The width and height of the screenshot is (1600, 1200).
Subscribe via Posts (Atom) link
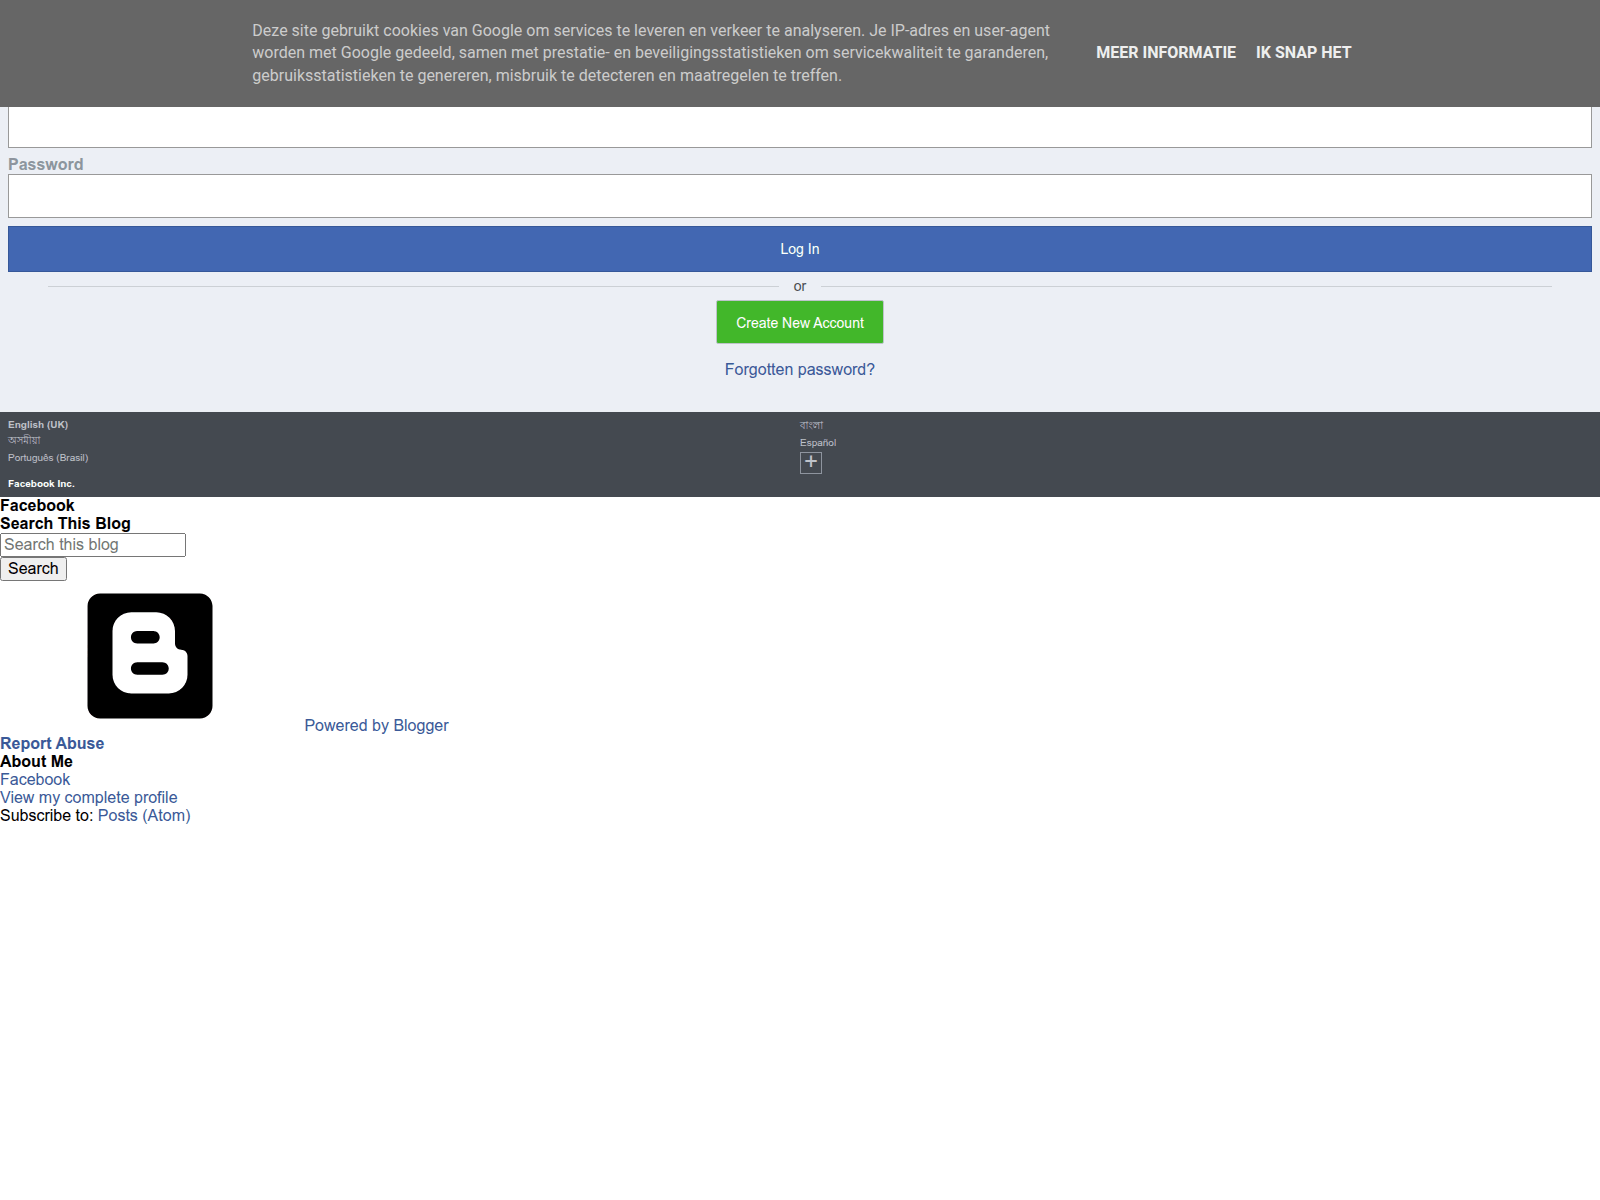coord(144,815)
